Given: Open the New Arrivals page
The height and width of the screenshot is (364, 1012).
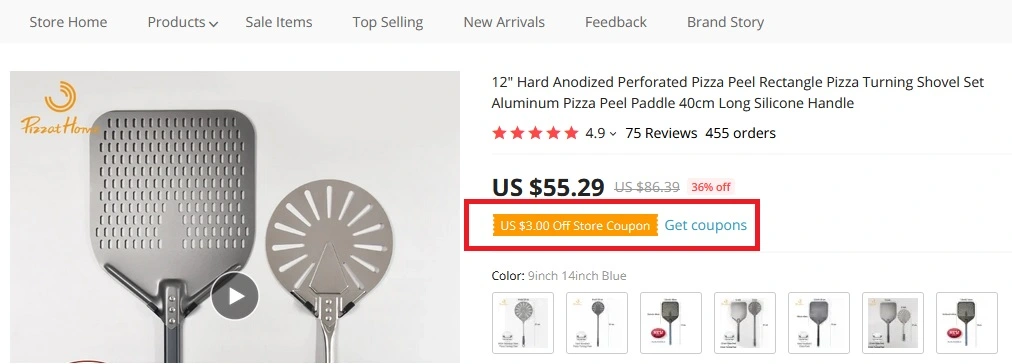Looking at the screenshot, I should pos(504,22).
